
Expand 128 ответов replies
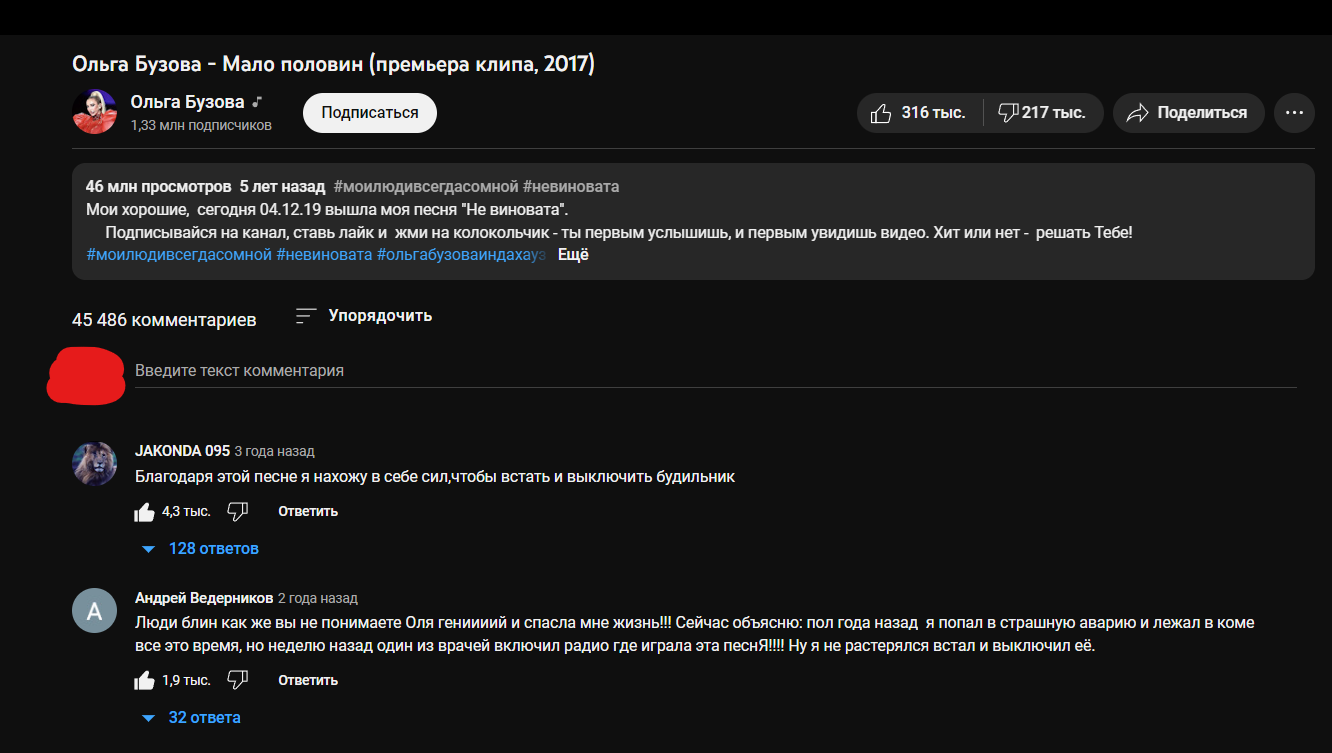(x=201, y=549)
